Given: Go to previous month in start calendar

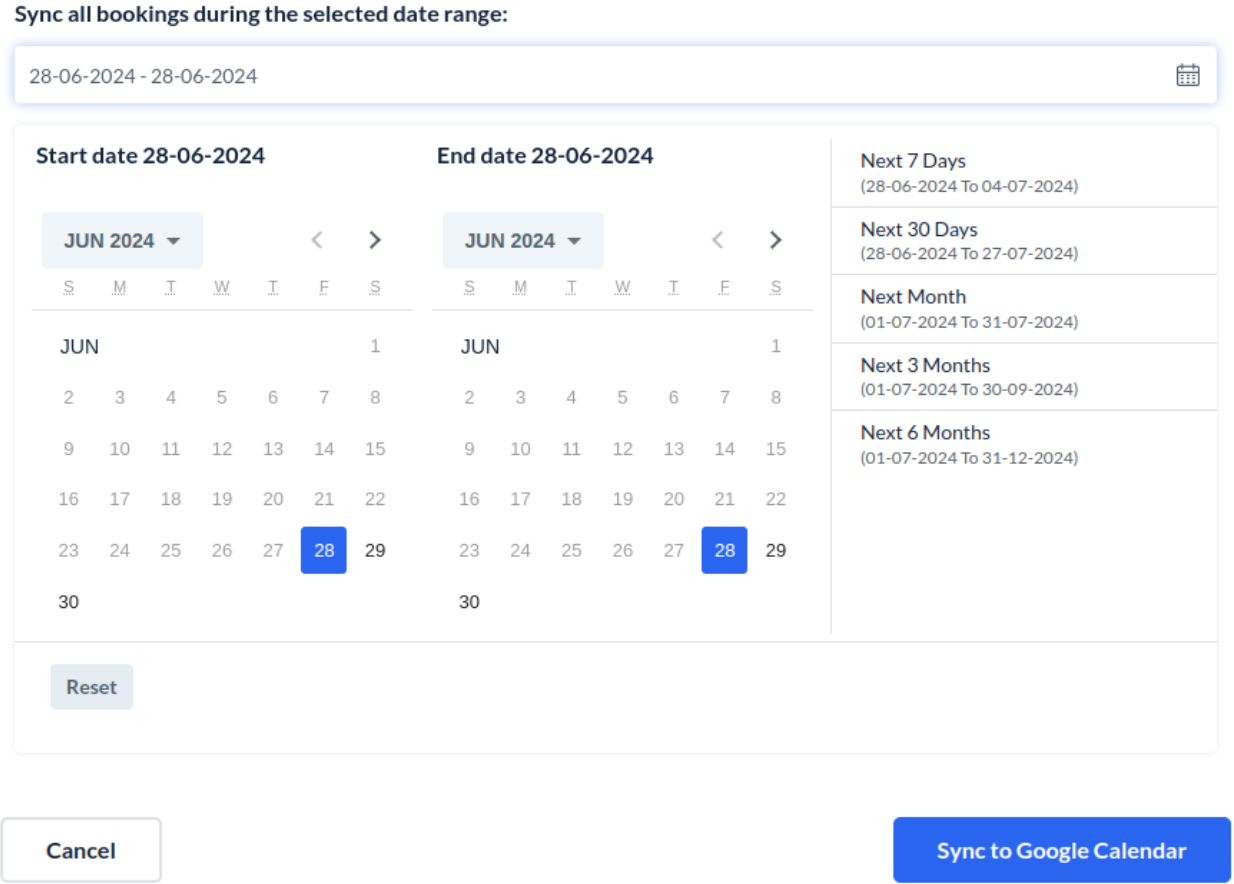Looking at the screenshot, I should [x=317, y=240].
